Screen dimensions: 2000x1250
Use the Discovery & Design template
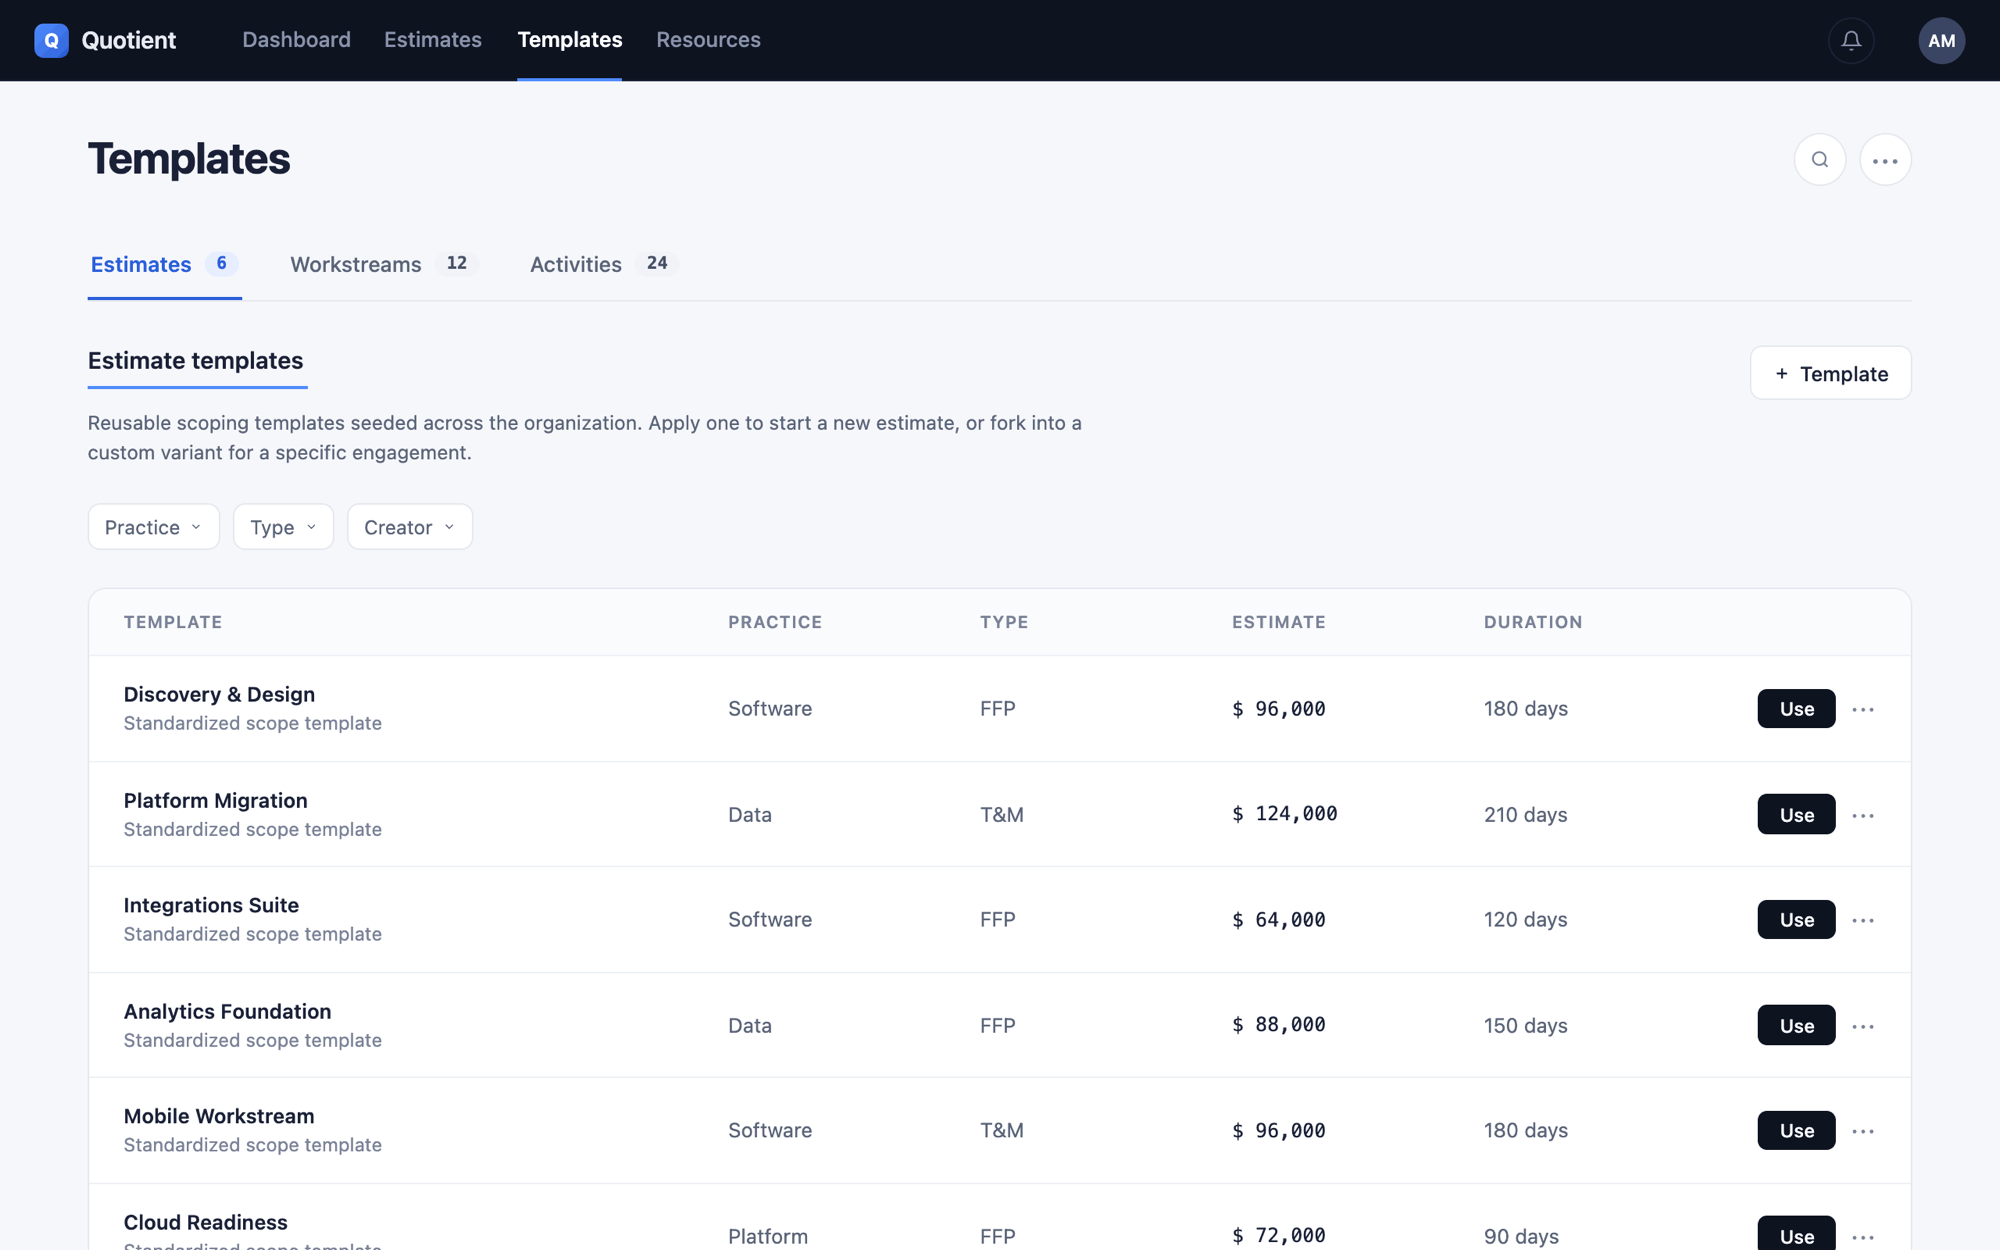click(x=1796, y=709)
